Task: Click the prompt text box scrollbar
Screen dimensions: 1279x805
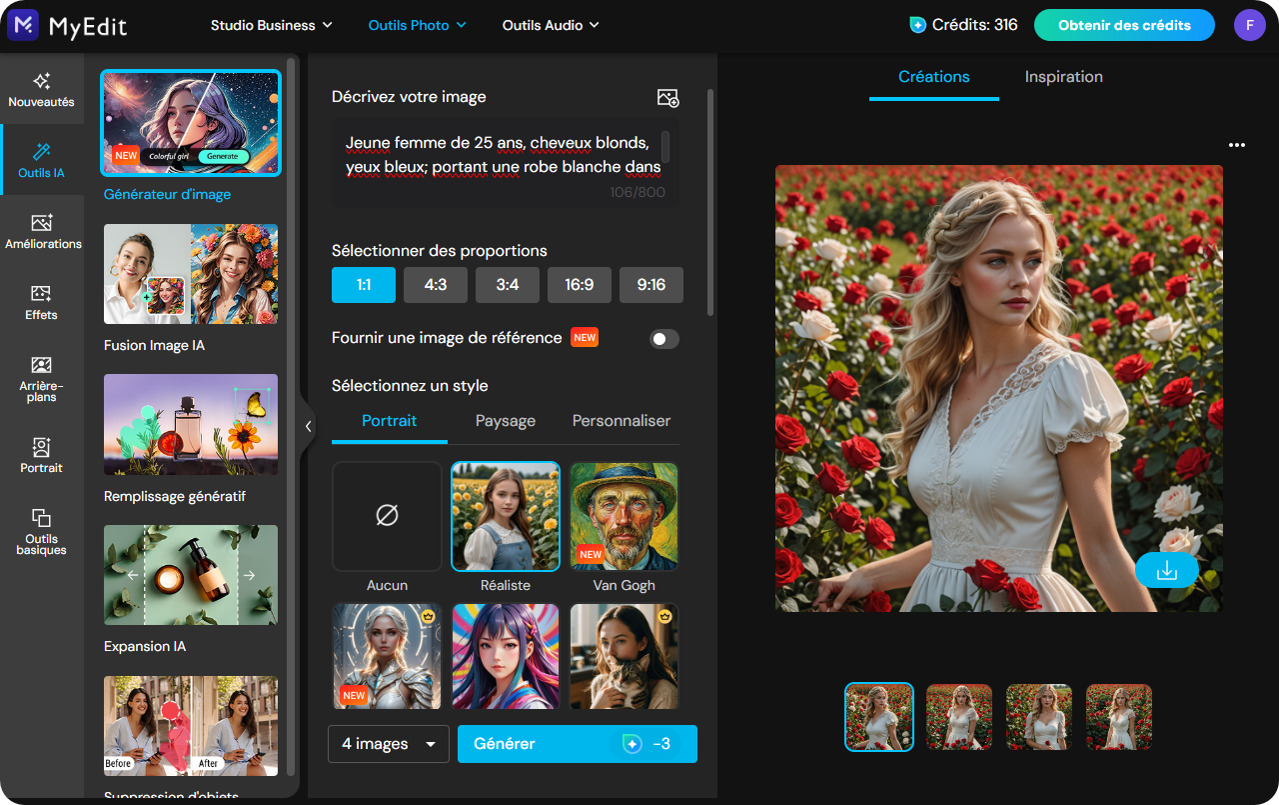Action: click(666, 148)
